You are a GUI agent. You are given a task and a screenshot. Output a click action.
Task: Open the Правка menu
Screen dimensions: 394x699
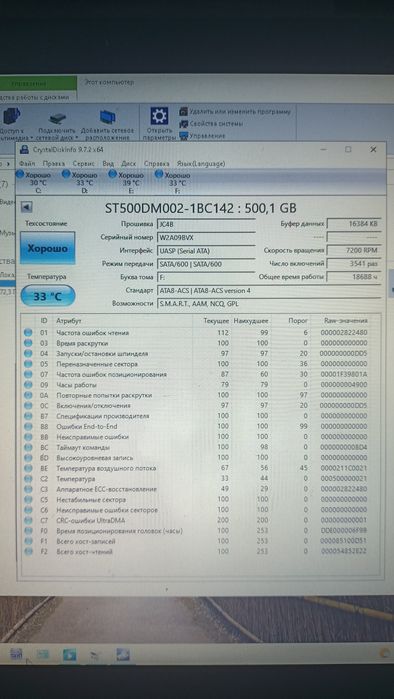[53, 164]
